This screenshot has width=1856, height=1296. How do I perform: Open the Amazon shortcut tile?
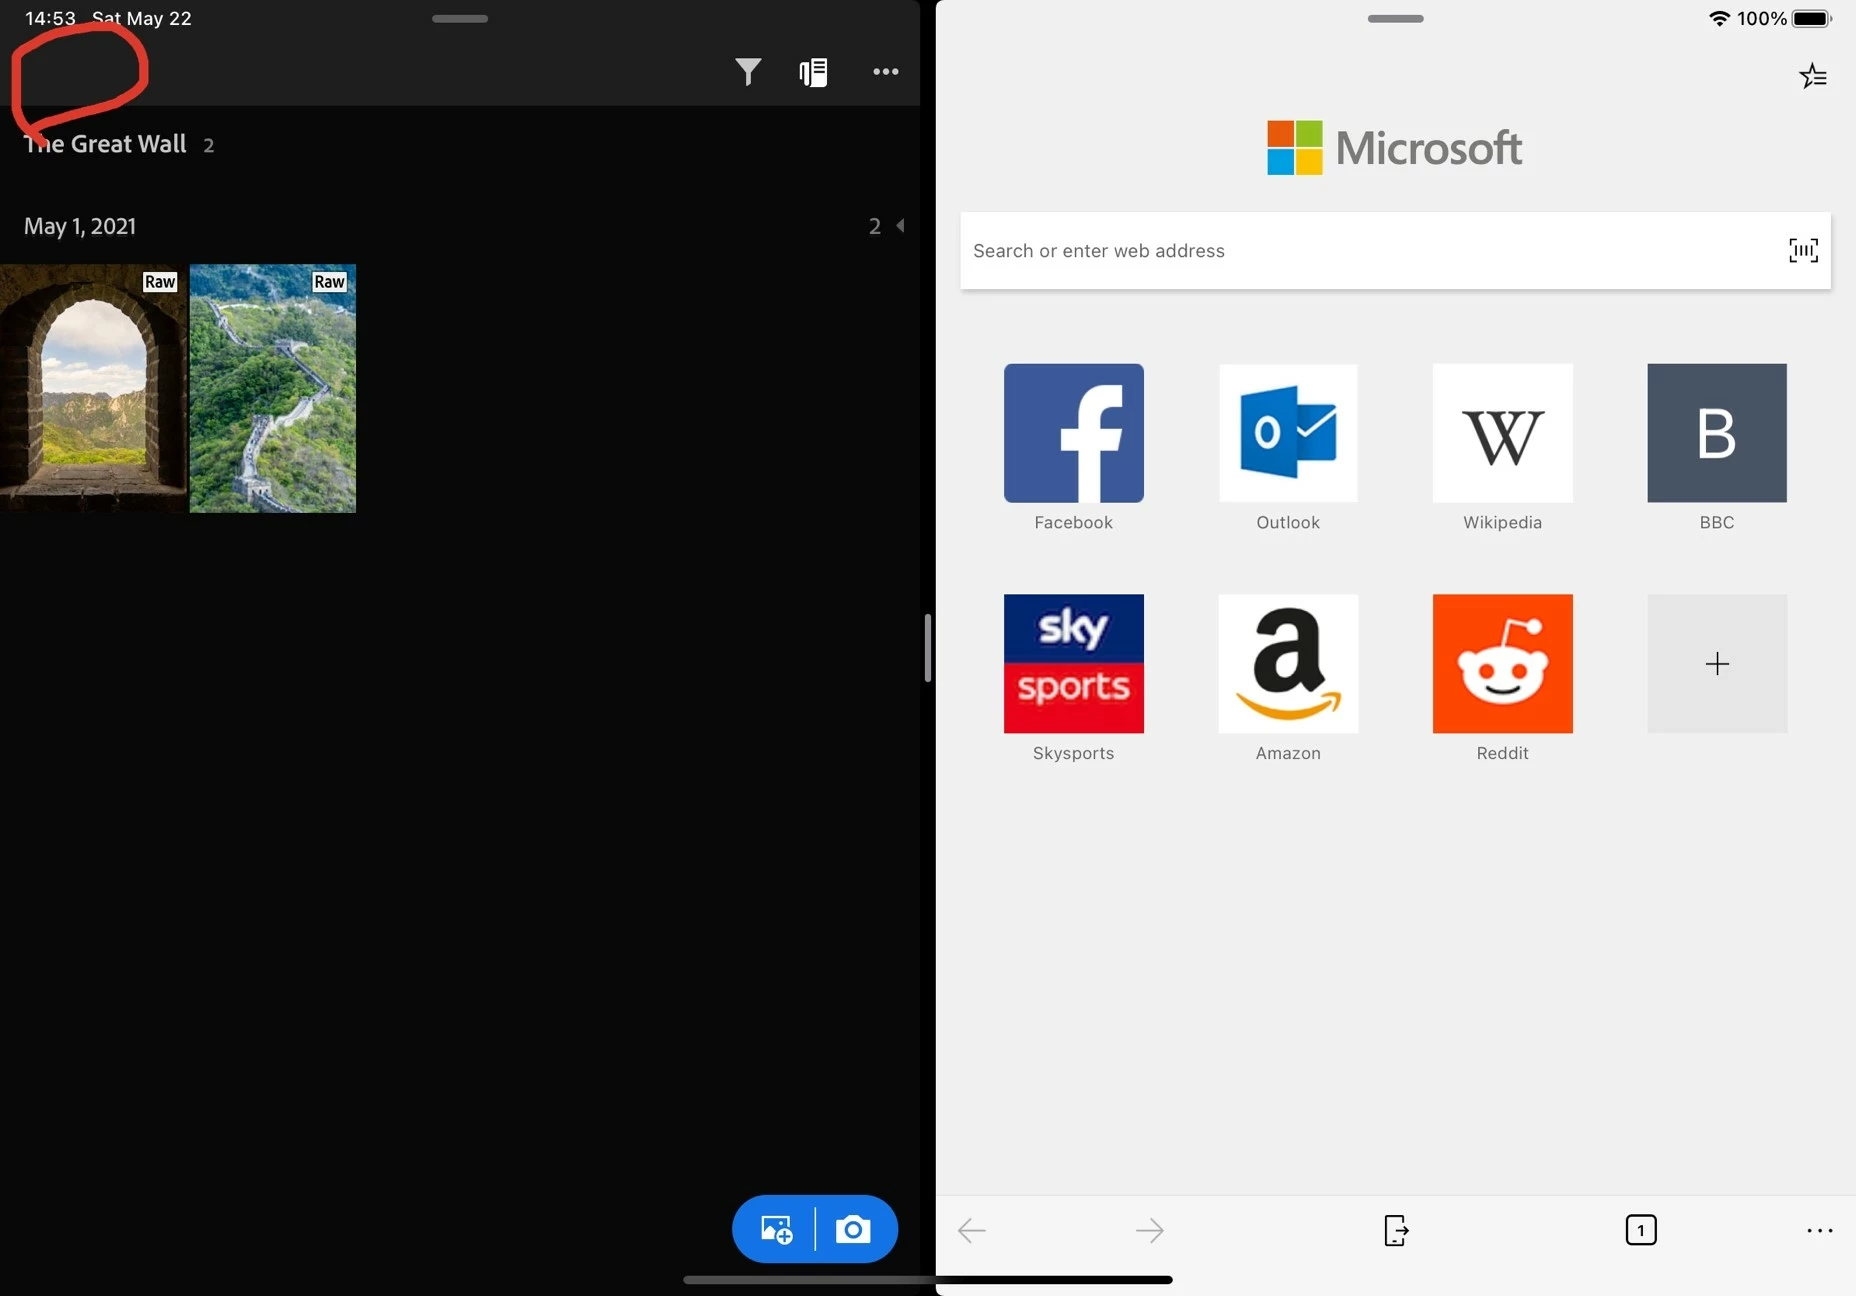click(x=1288, y=664)
